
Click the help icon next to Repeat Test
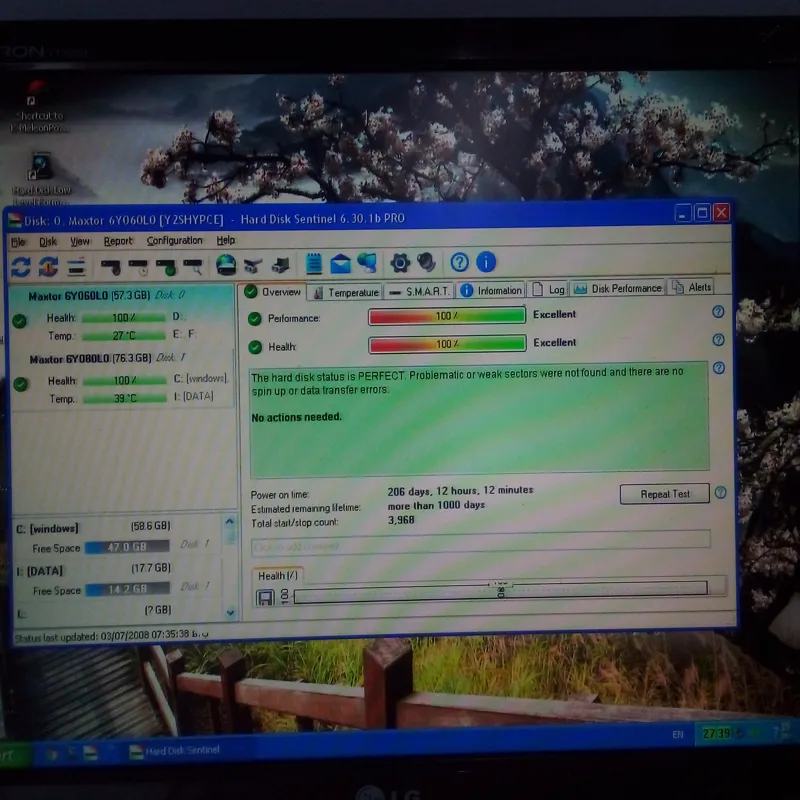pyautogui.click(x=720, y=492)
